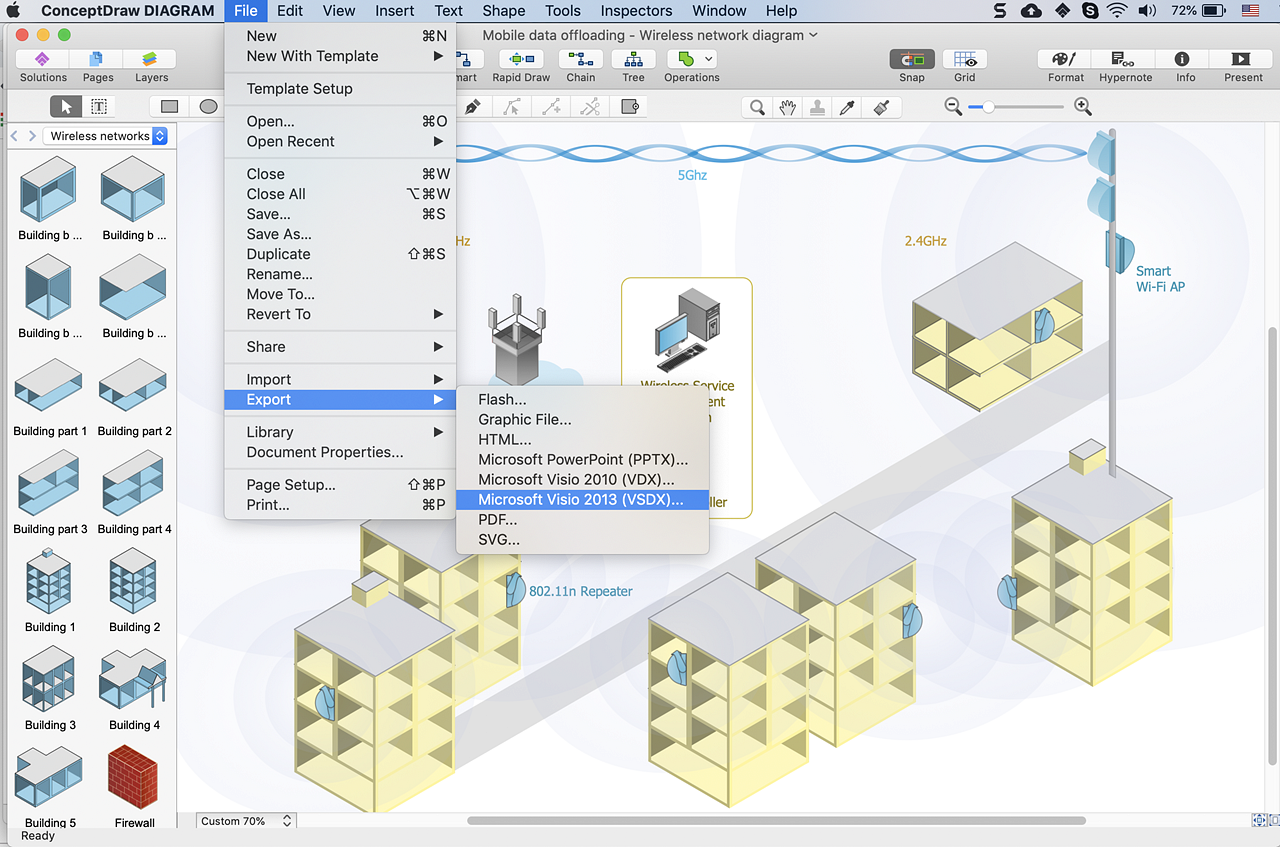Select the hand pan tool

coord(788,107)
